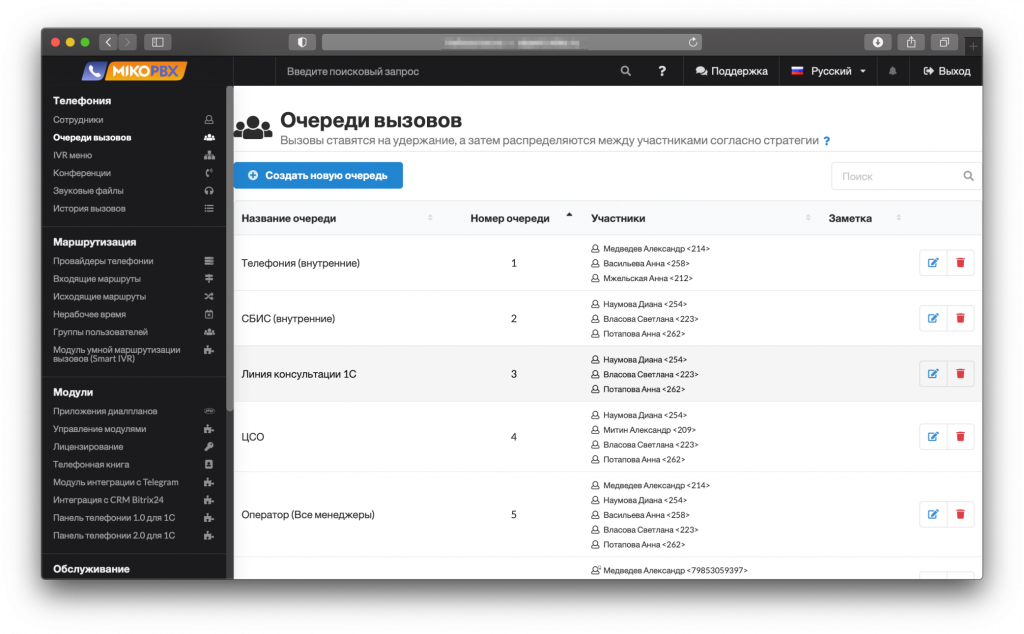Edit the Оператор (Все менеджеры) queue
The width and height of the screenshot is (1024, 634).
[933, 514]
